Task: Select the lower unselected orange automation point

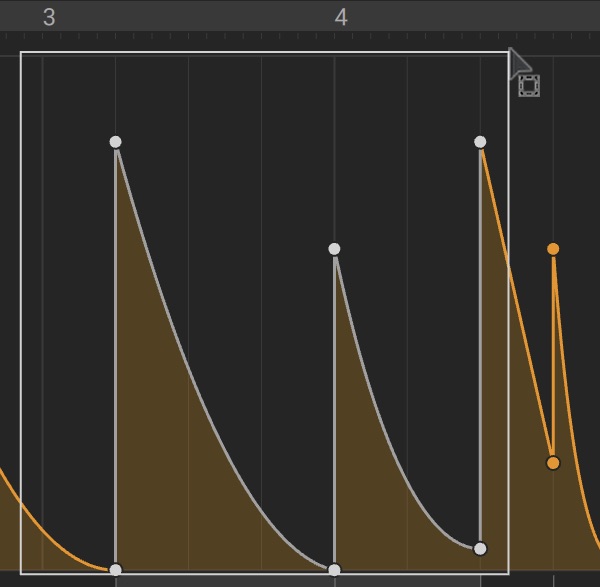Action: [x=553, y=463]
